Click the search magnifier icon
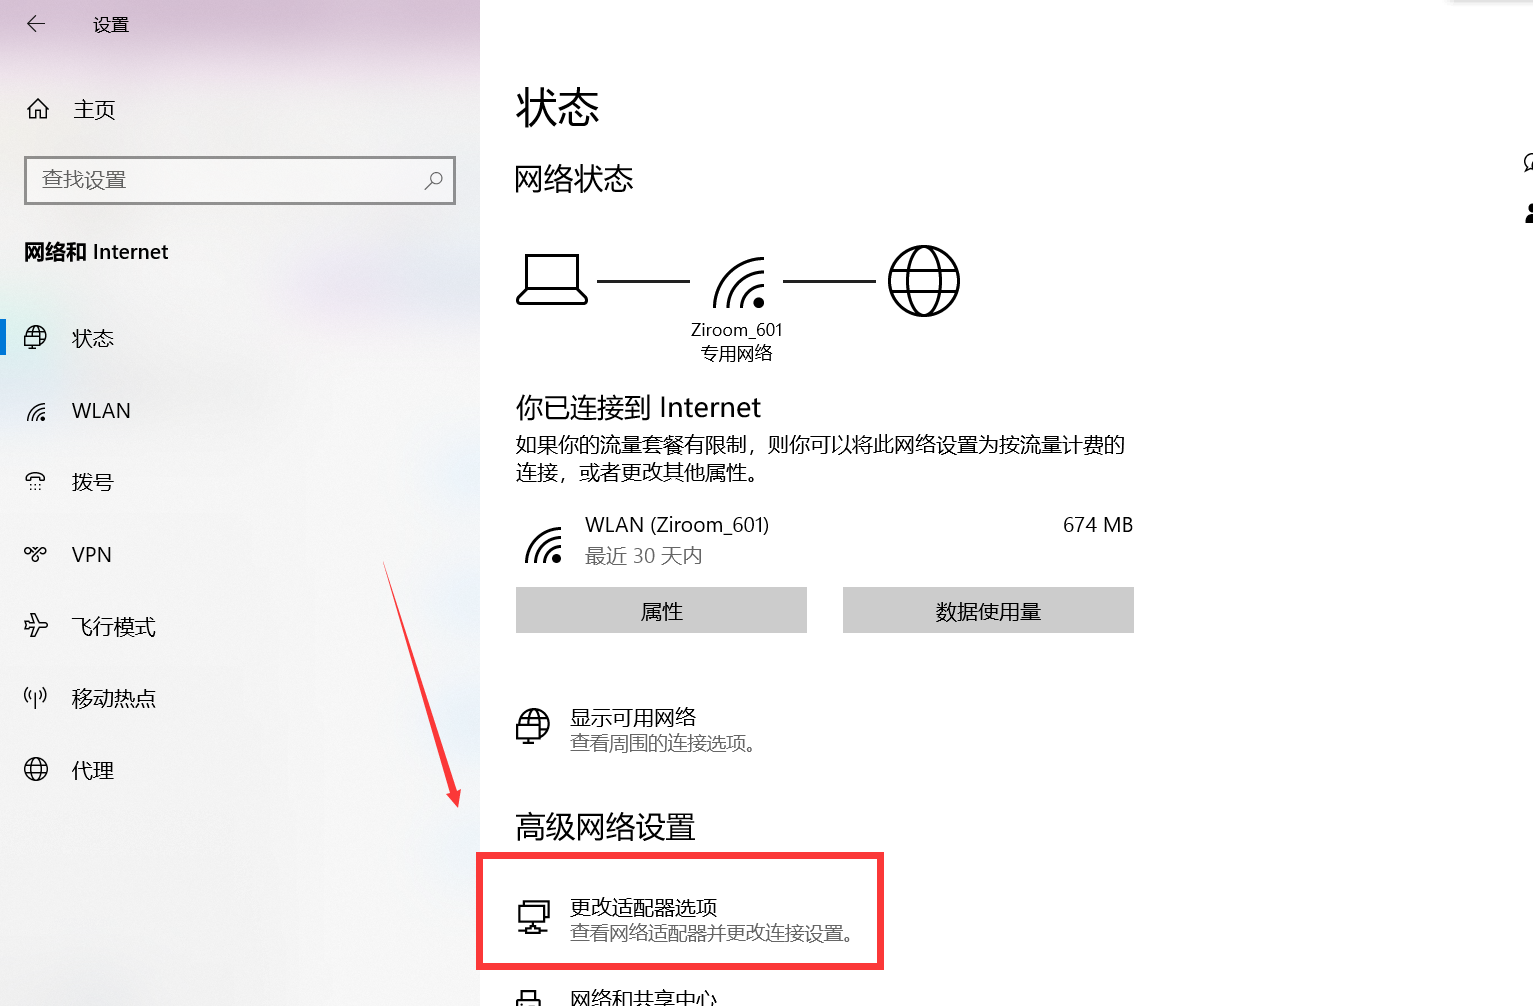The width and height of the screenshot is (1533, 1006). coord(433,180)
